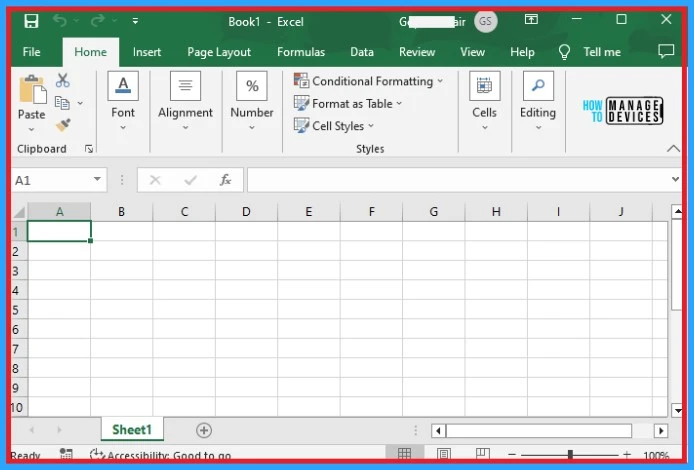Click the GS account avatar

tap(486, 21)
